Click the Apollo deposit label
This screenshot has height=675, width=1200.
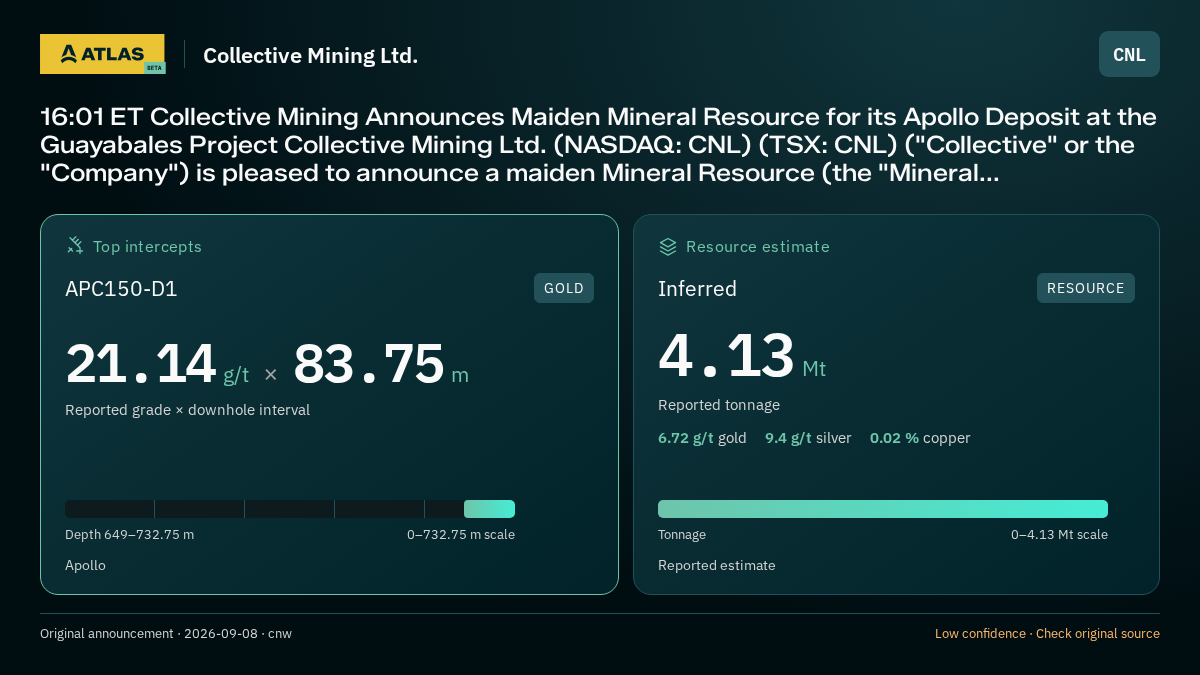[85, 566]
